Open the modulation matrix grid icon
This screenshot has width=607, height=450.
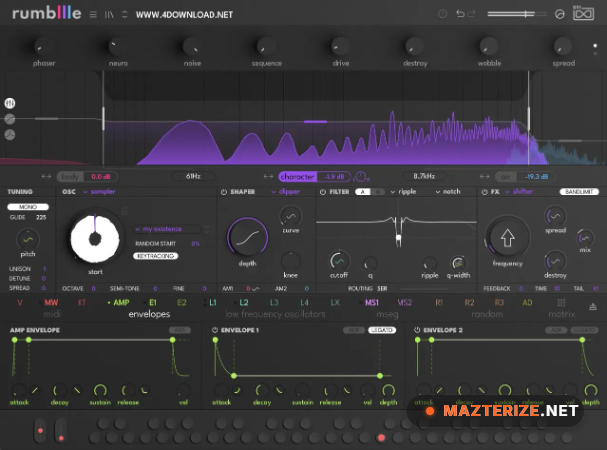(x=561, y=302)
